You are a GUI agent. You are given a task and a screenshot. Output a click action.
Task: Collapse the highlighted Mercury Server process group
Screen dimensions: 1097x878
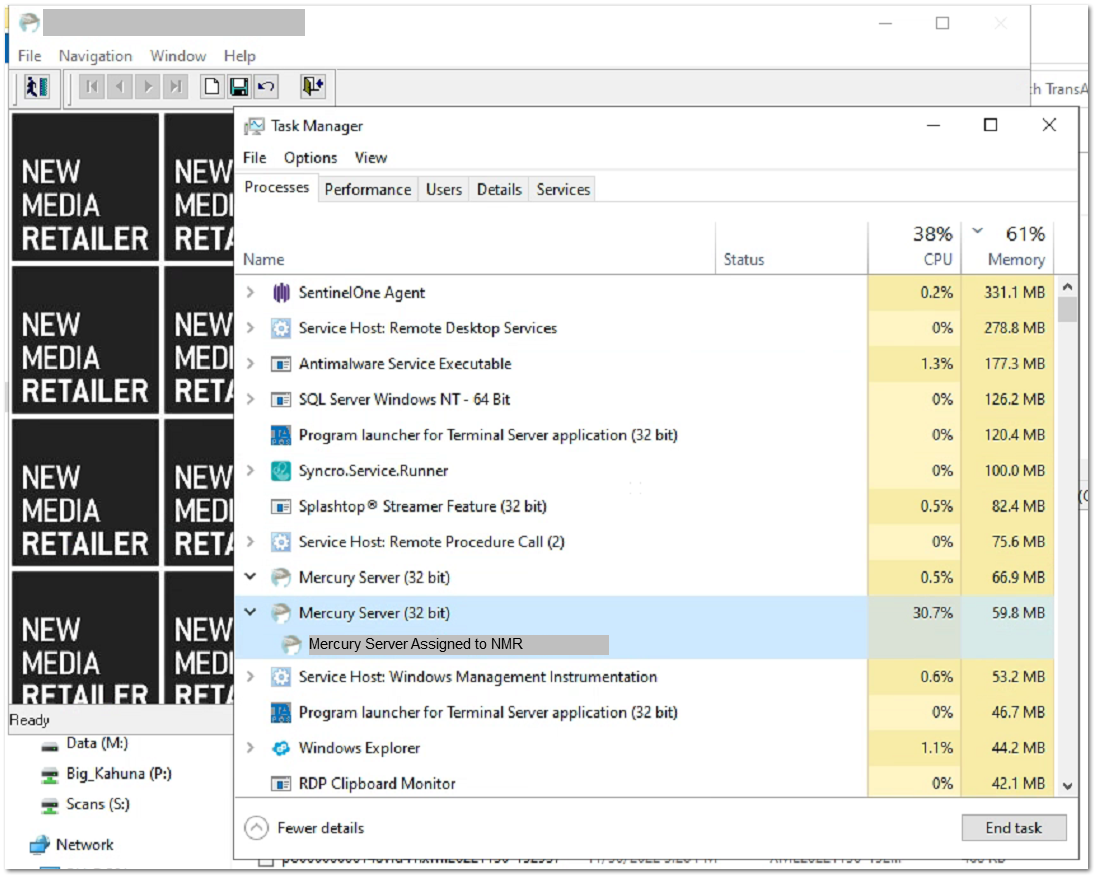251,613
